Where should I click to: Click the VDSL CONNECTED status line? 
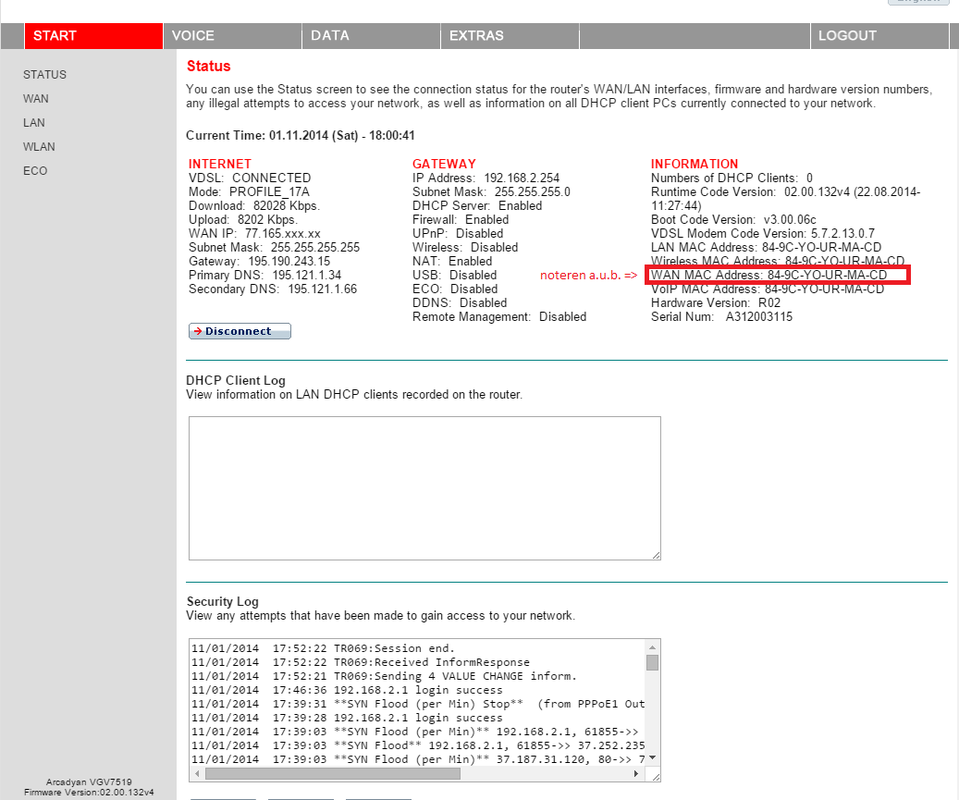point(250,178)
